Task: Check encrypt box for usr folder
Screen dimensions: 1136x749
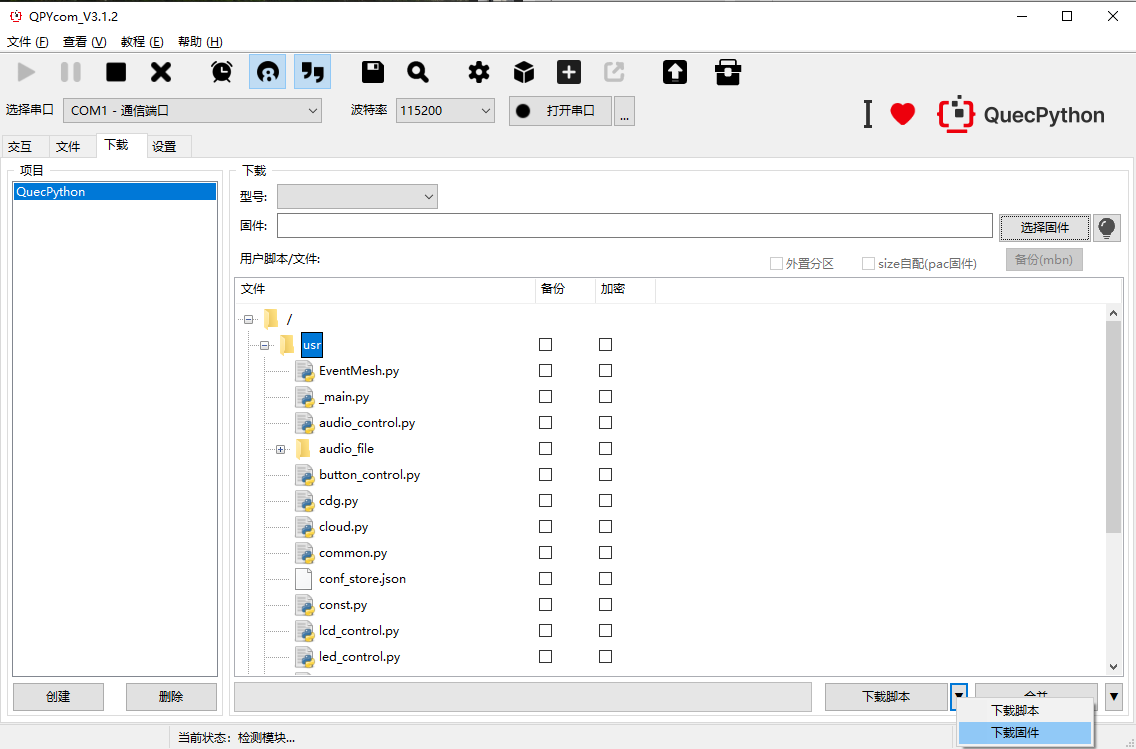Action: click(x=606, y=345)
